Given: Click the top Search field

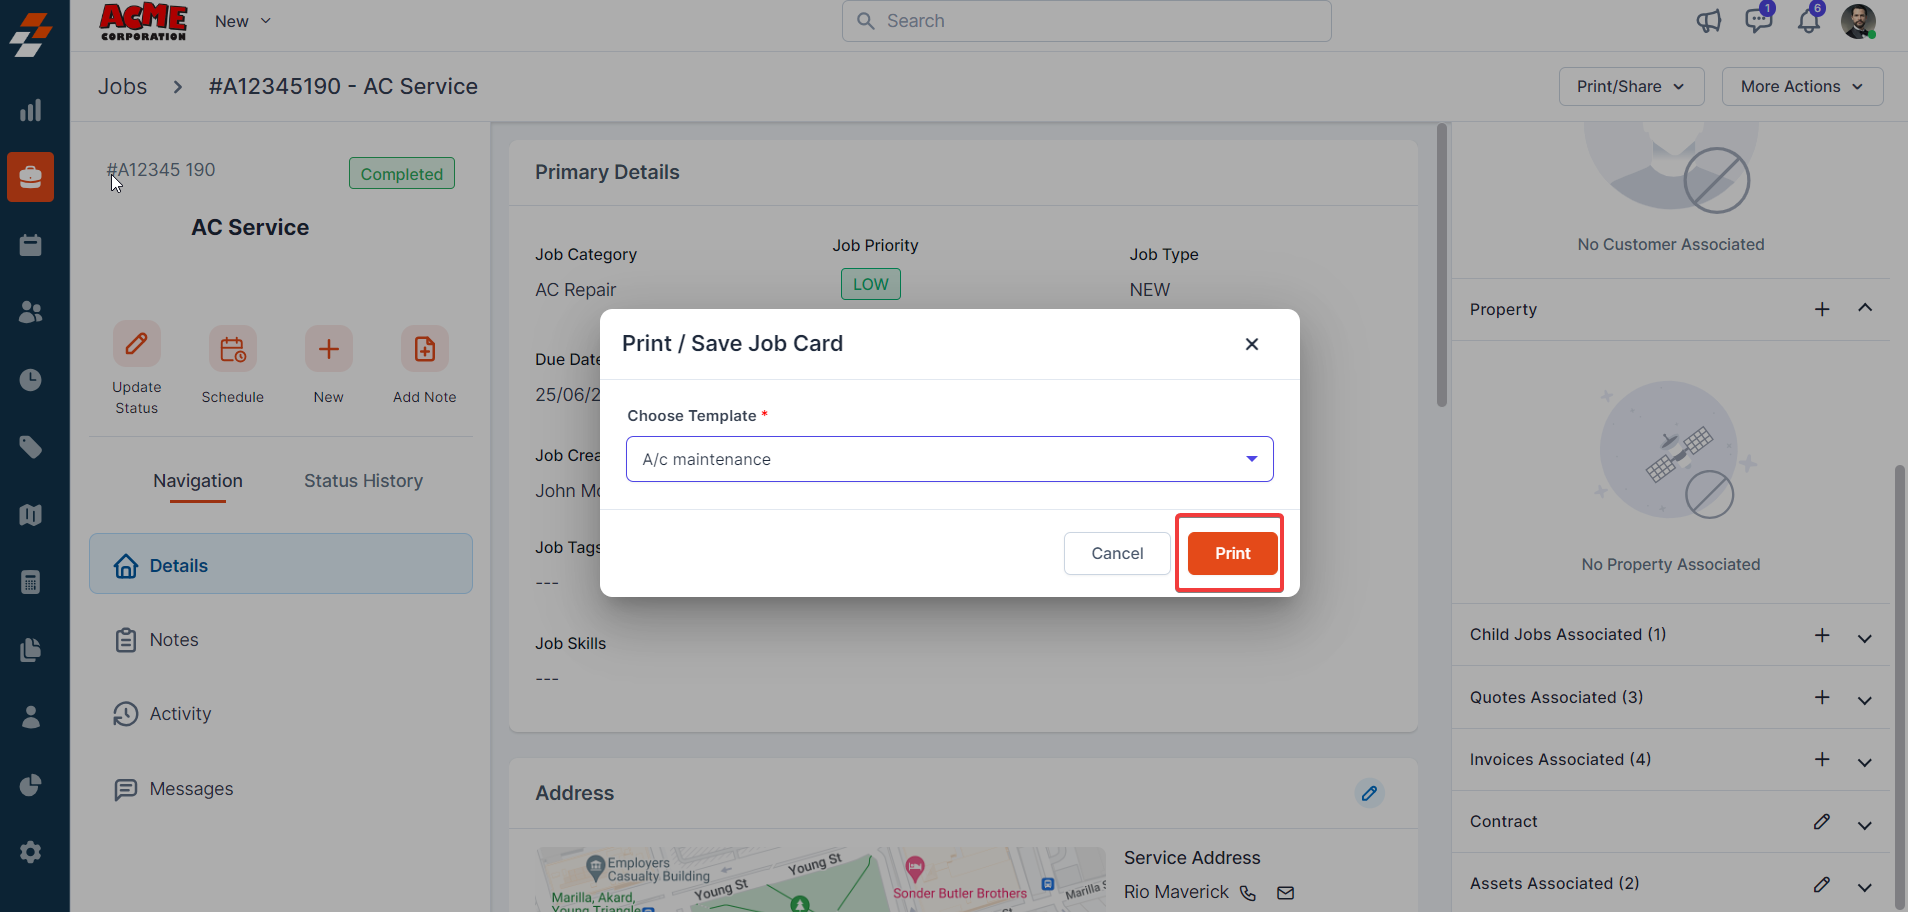Looking at the screenshot, I should coord(1086,21).
